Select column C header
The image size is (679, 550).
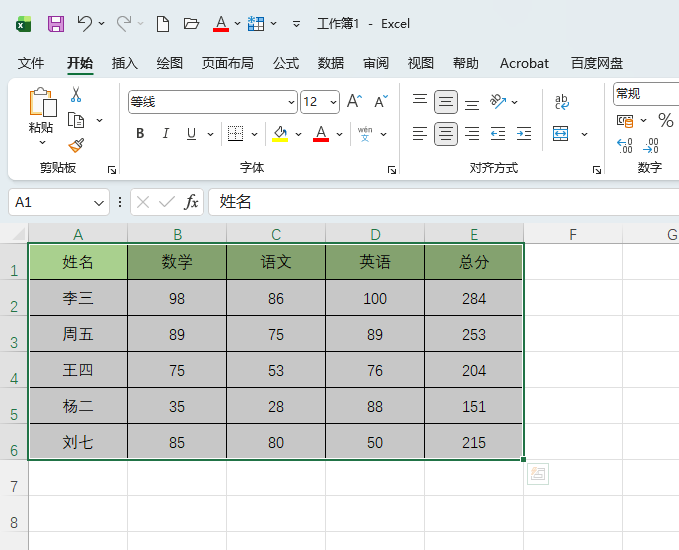pos(276,234)
